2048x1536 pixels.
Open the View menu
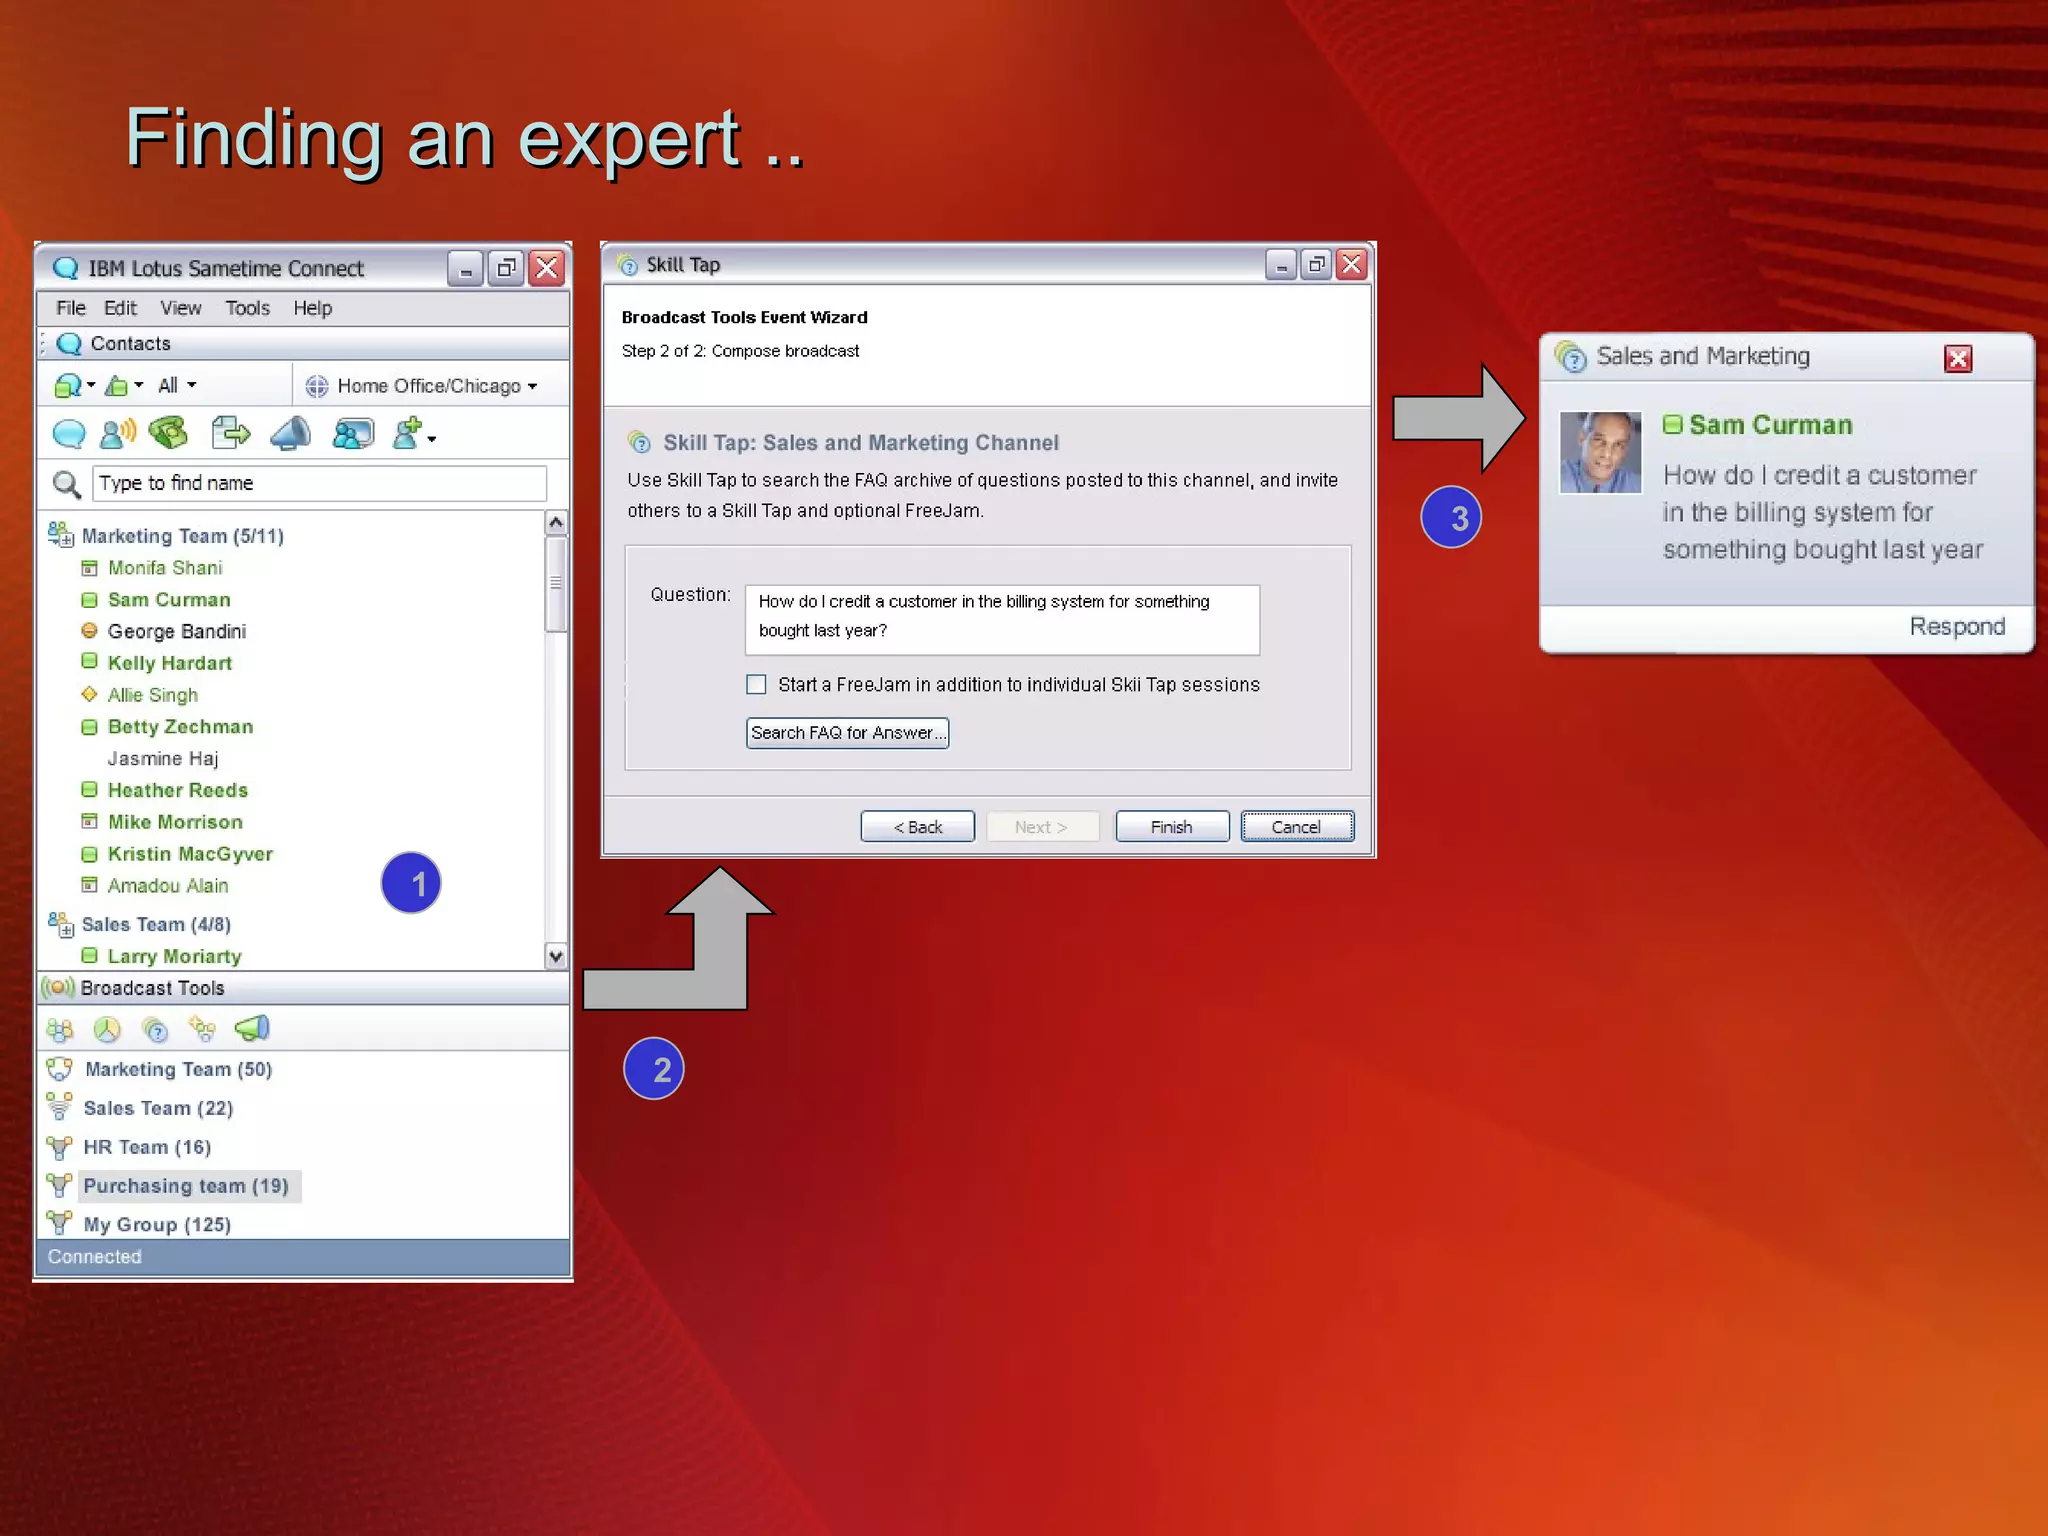tap(180, 308)
